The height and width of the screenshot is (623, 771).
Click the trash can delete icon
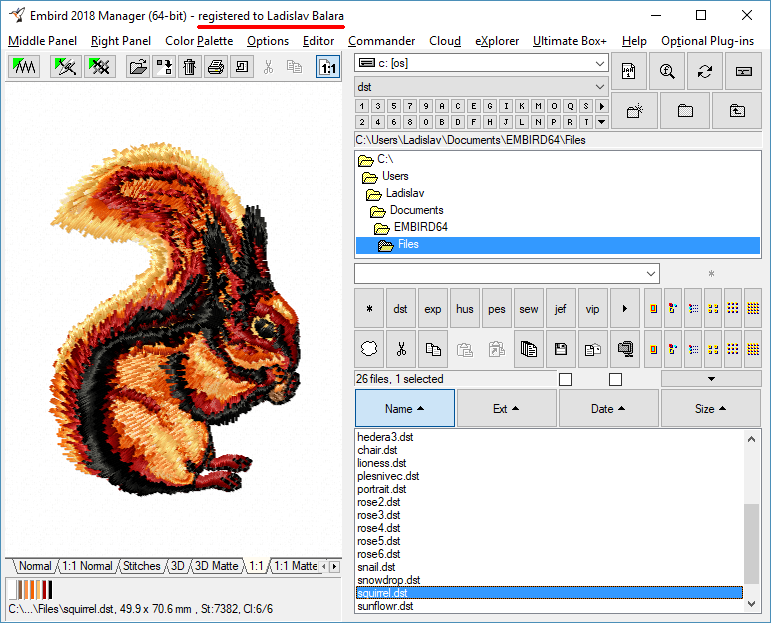point(189,66)
